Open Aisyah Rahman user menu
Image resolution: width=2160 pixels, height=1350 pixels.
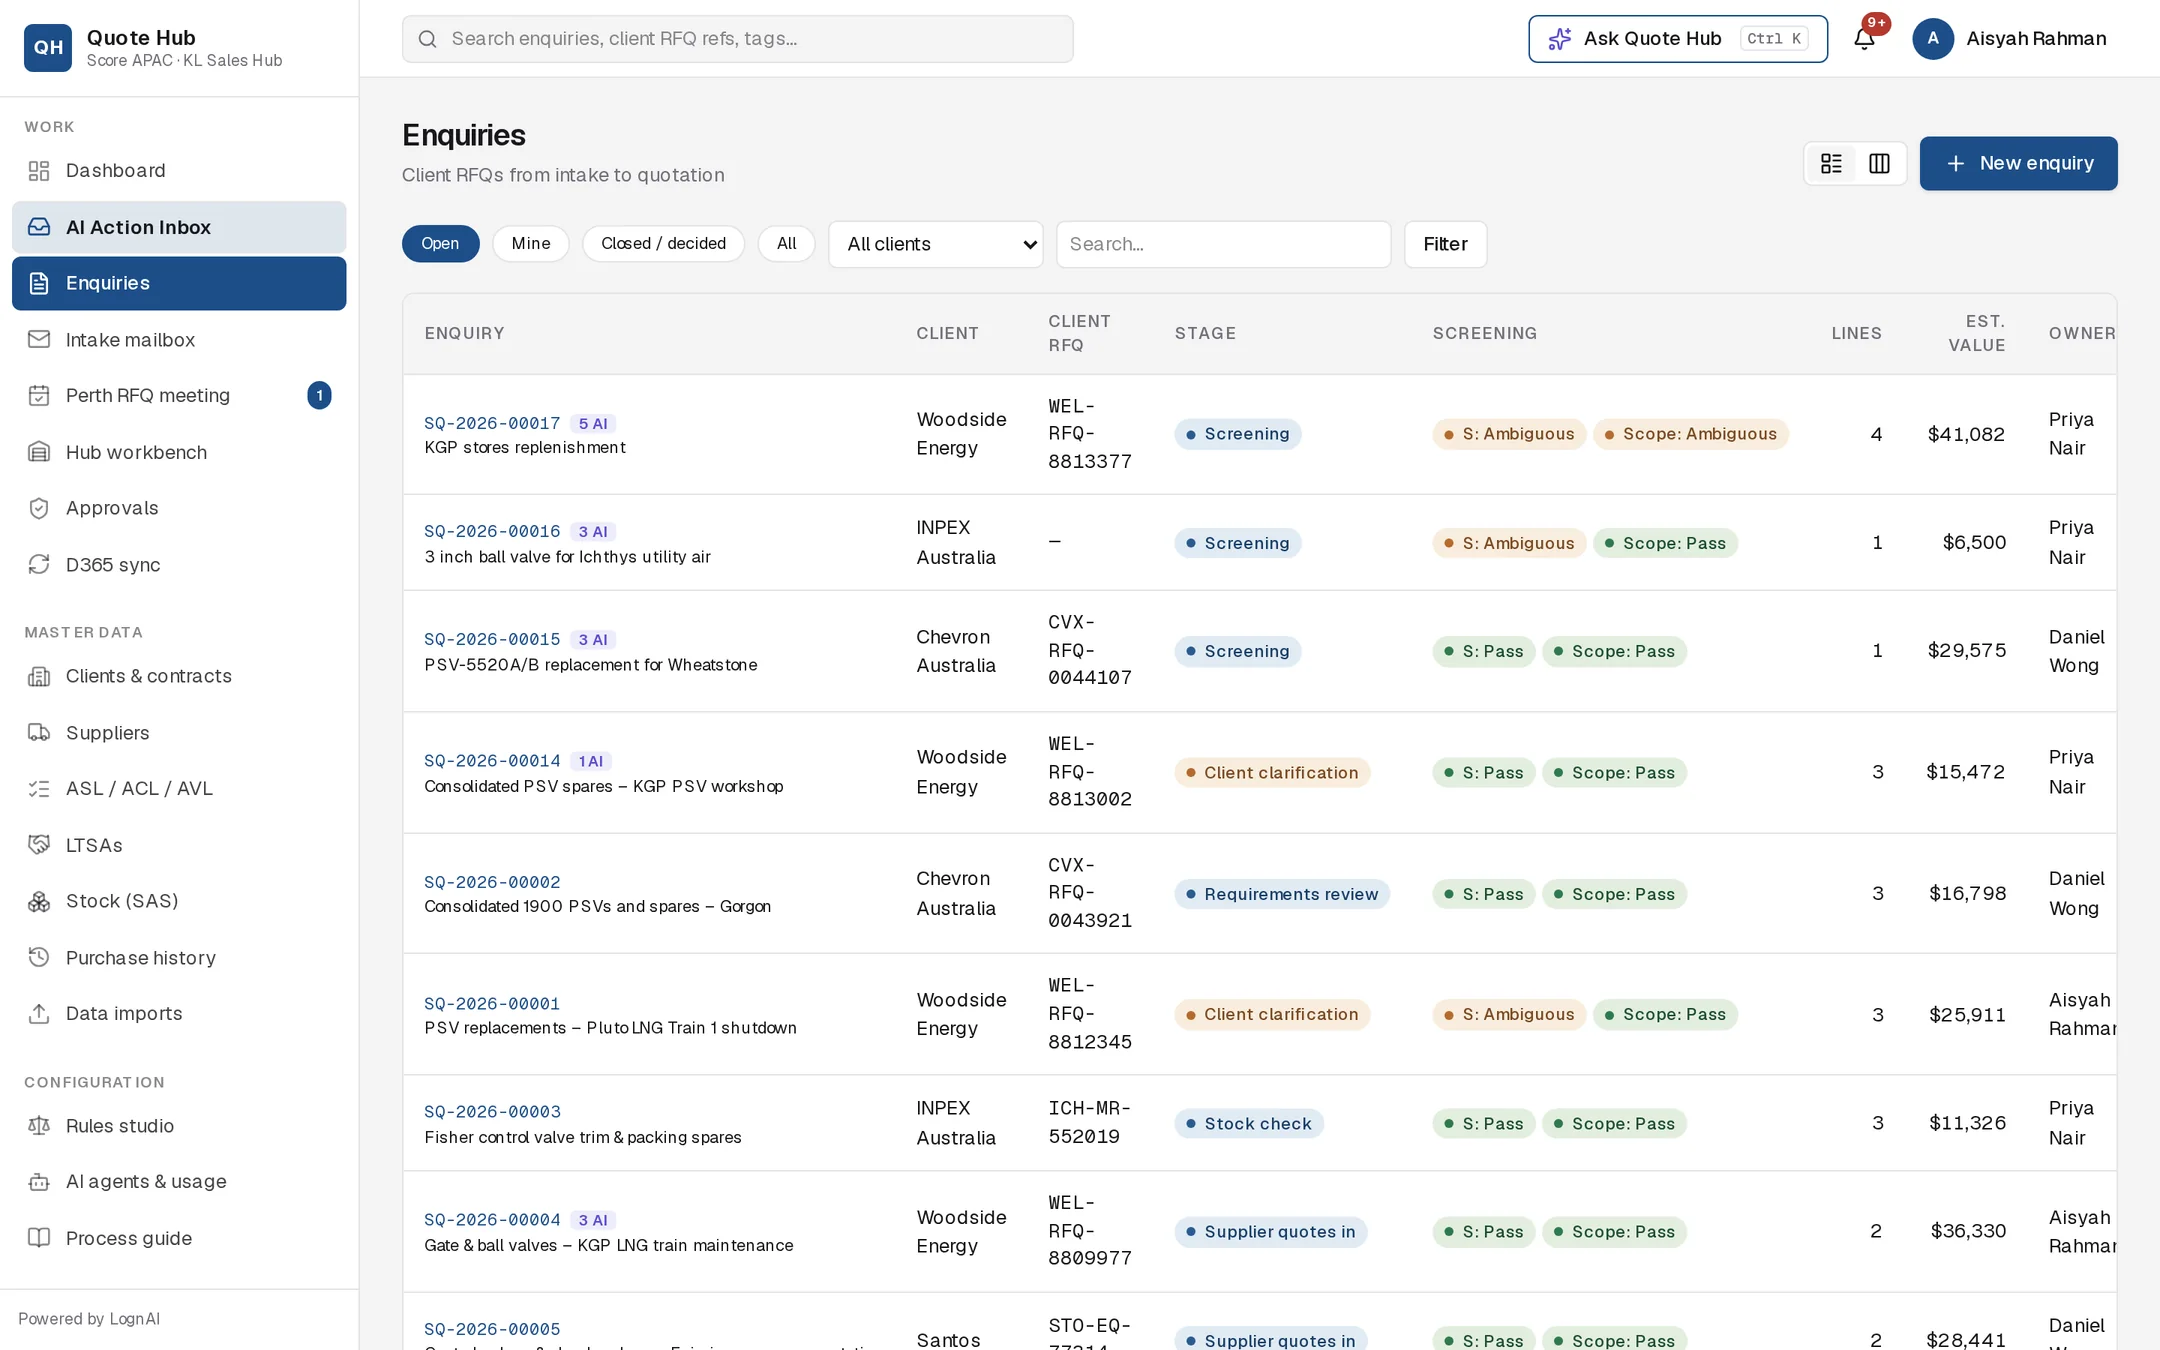2009,39
